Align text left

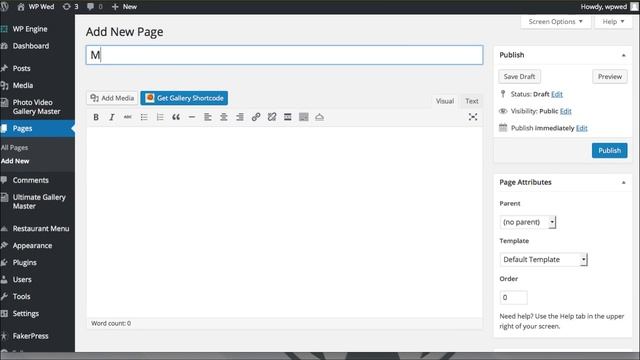tap(208, 117)
